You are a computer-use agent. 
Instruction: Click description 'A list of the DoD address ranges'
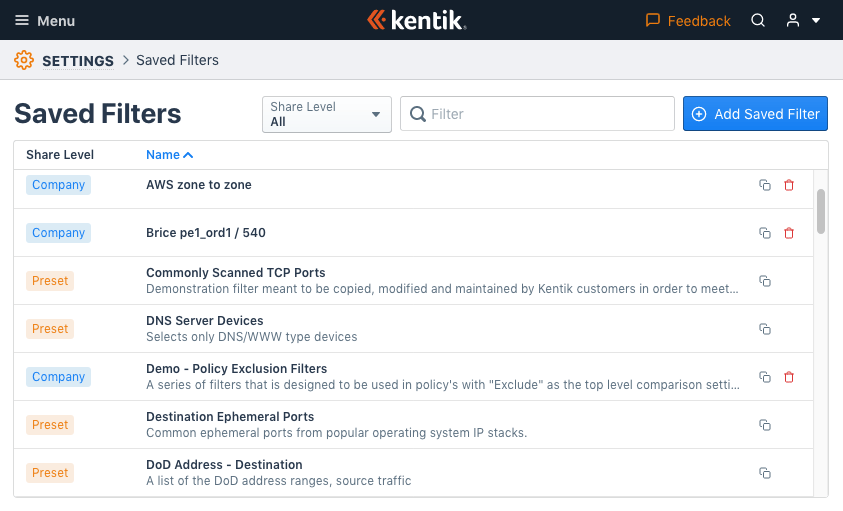coord(278,481)
